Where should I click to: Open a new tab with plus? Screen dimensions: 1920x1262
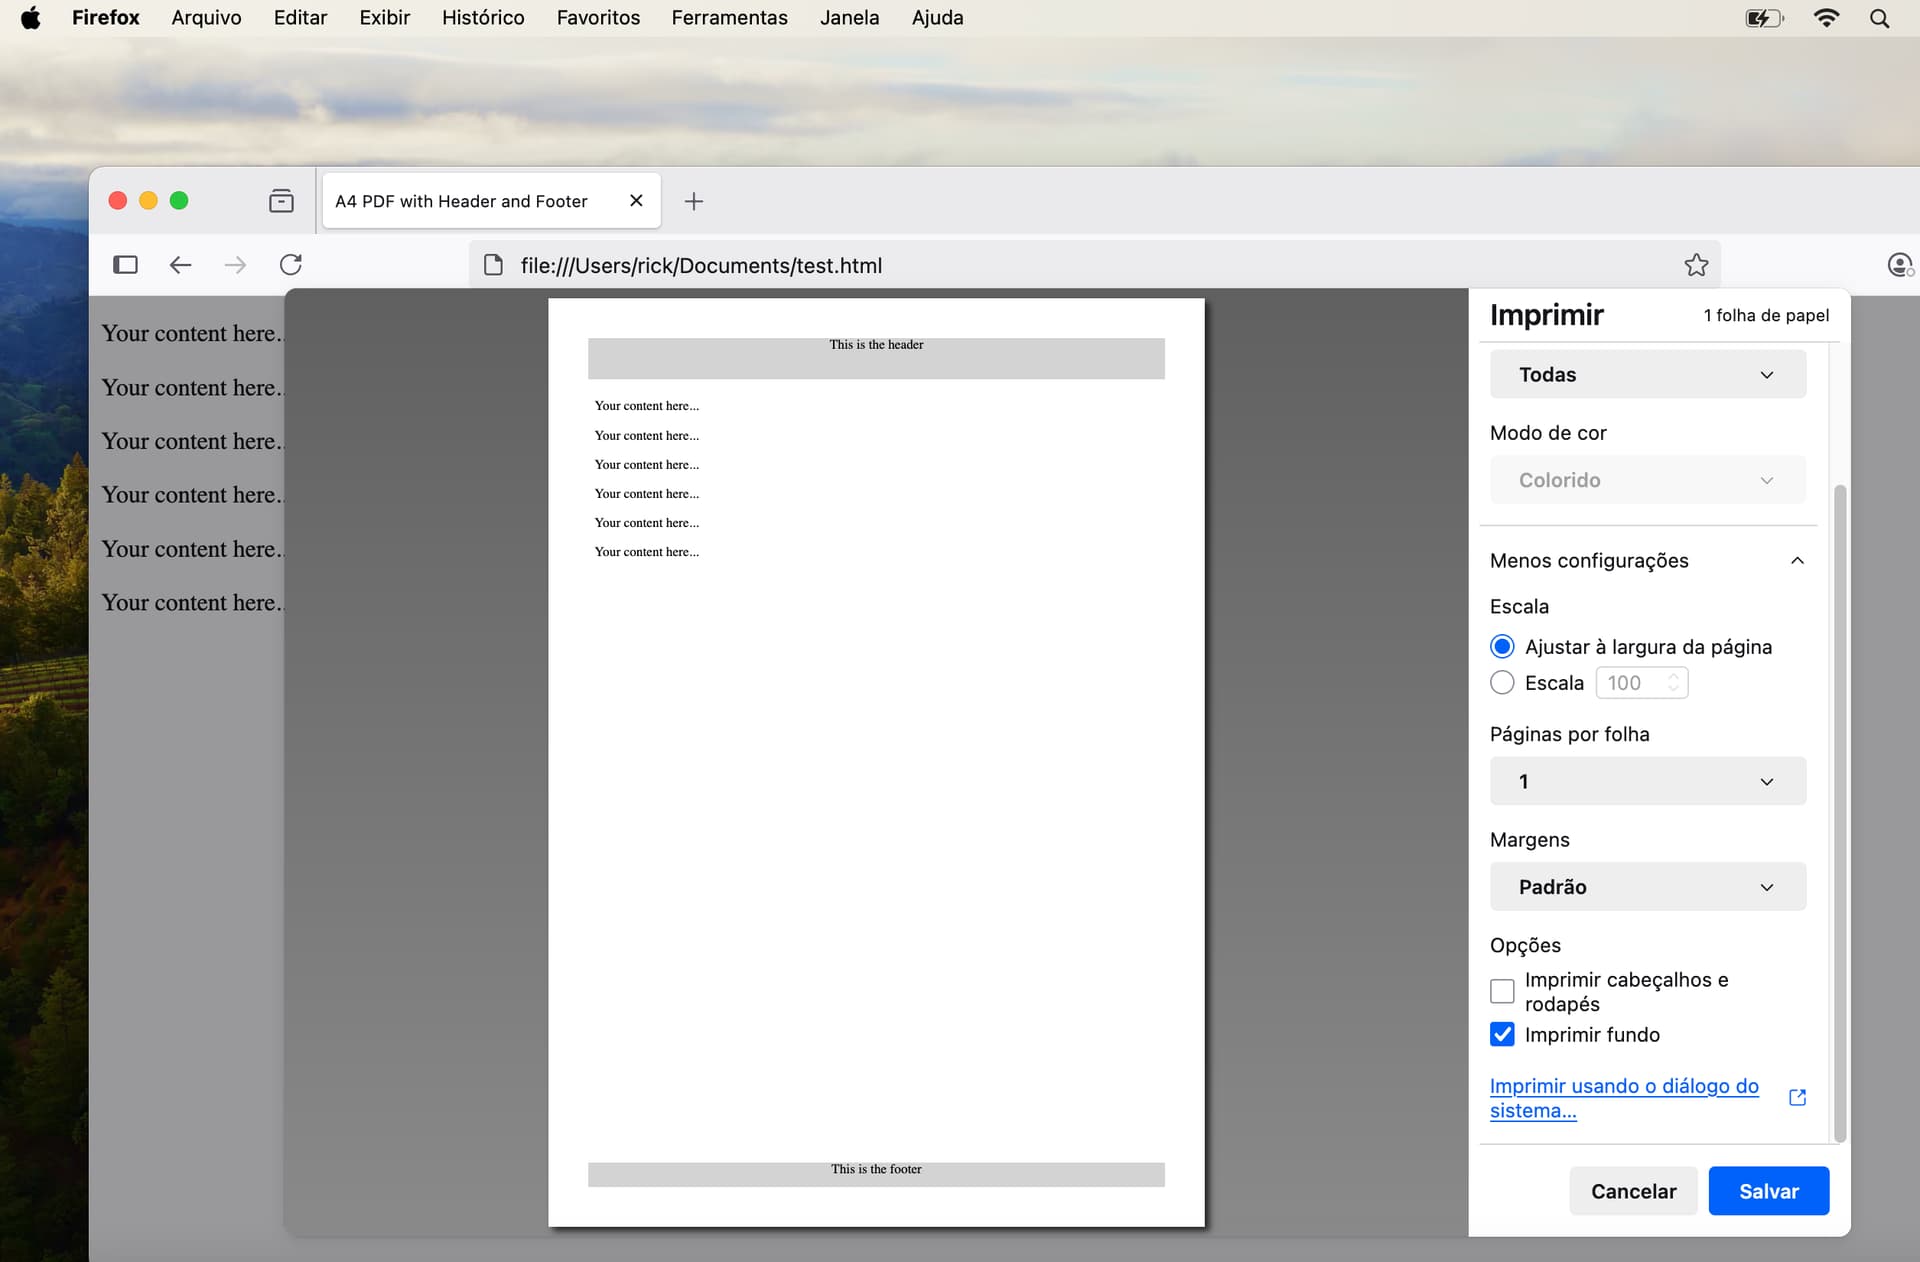694,201
